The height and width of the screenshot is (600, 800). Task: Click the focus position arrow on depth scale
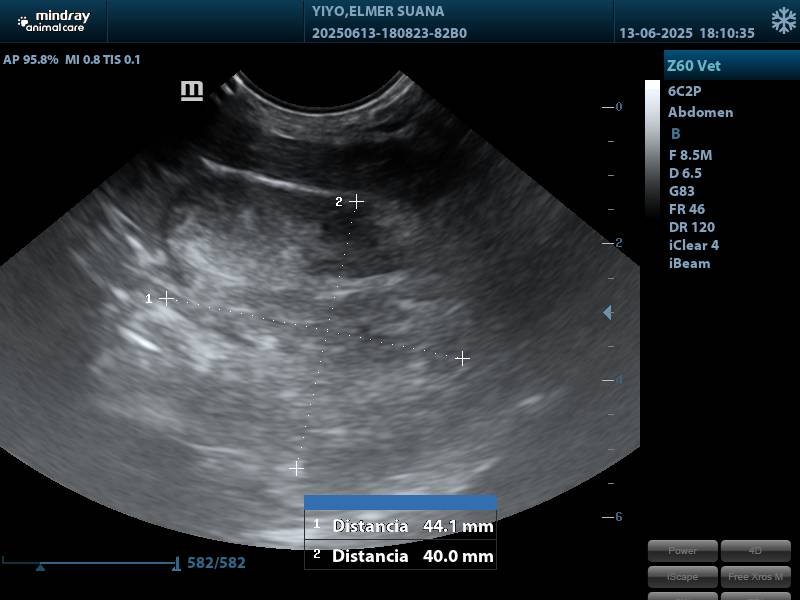click(607, 313)
